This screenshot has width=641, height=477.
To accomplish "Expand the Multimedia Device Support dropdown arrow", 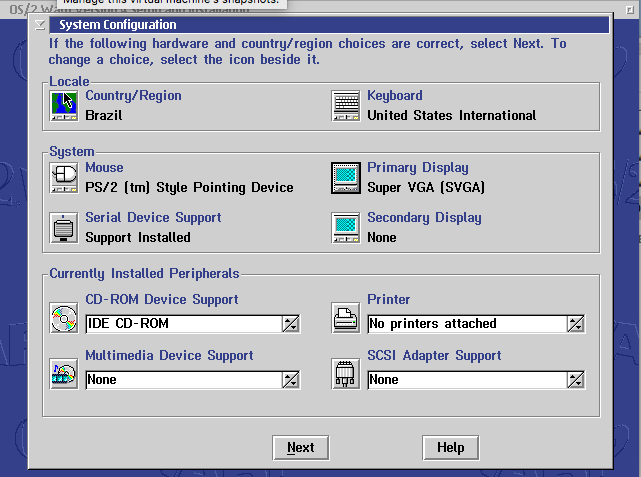I will coord(290,379).
